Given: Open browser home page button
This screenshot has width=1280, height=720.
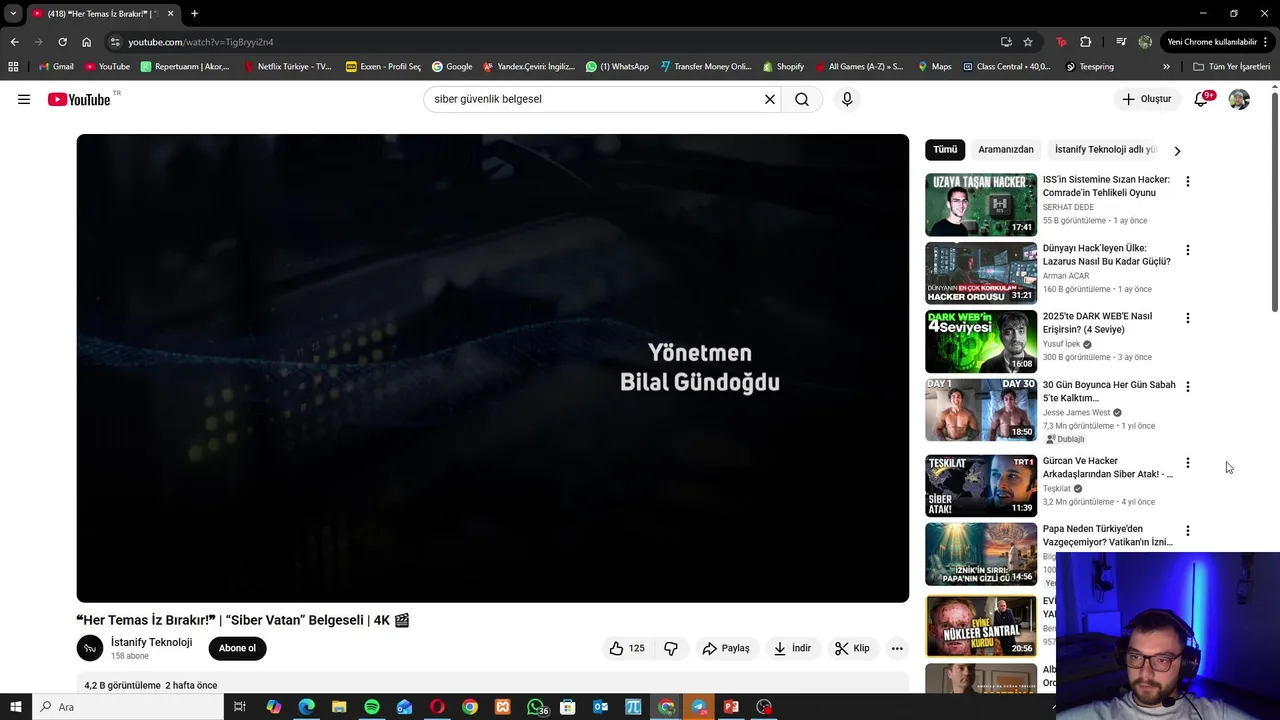Looking at the screenshot, I should 87,42.
